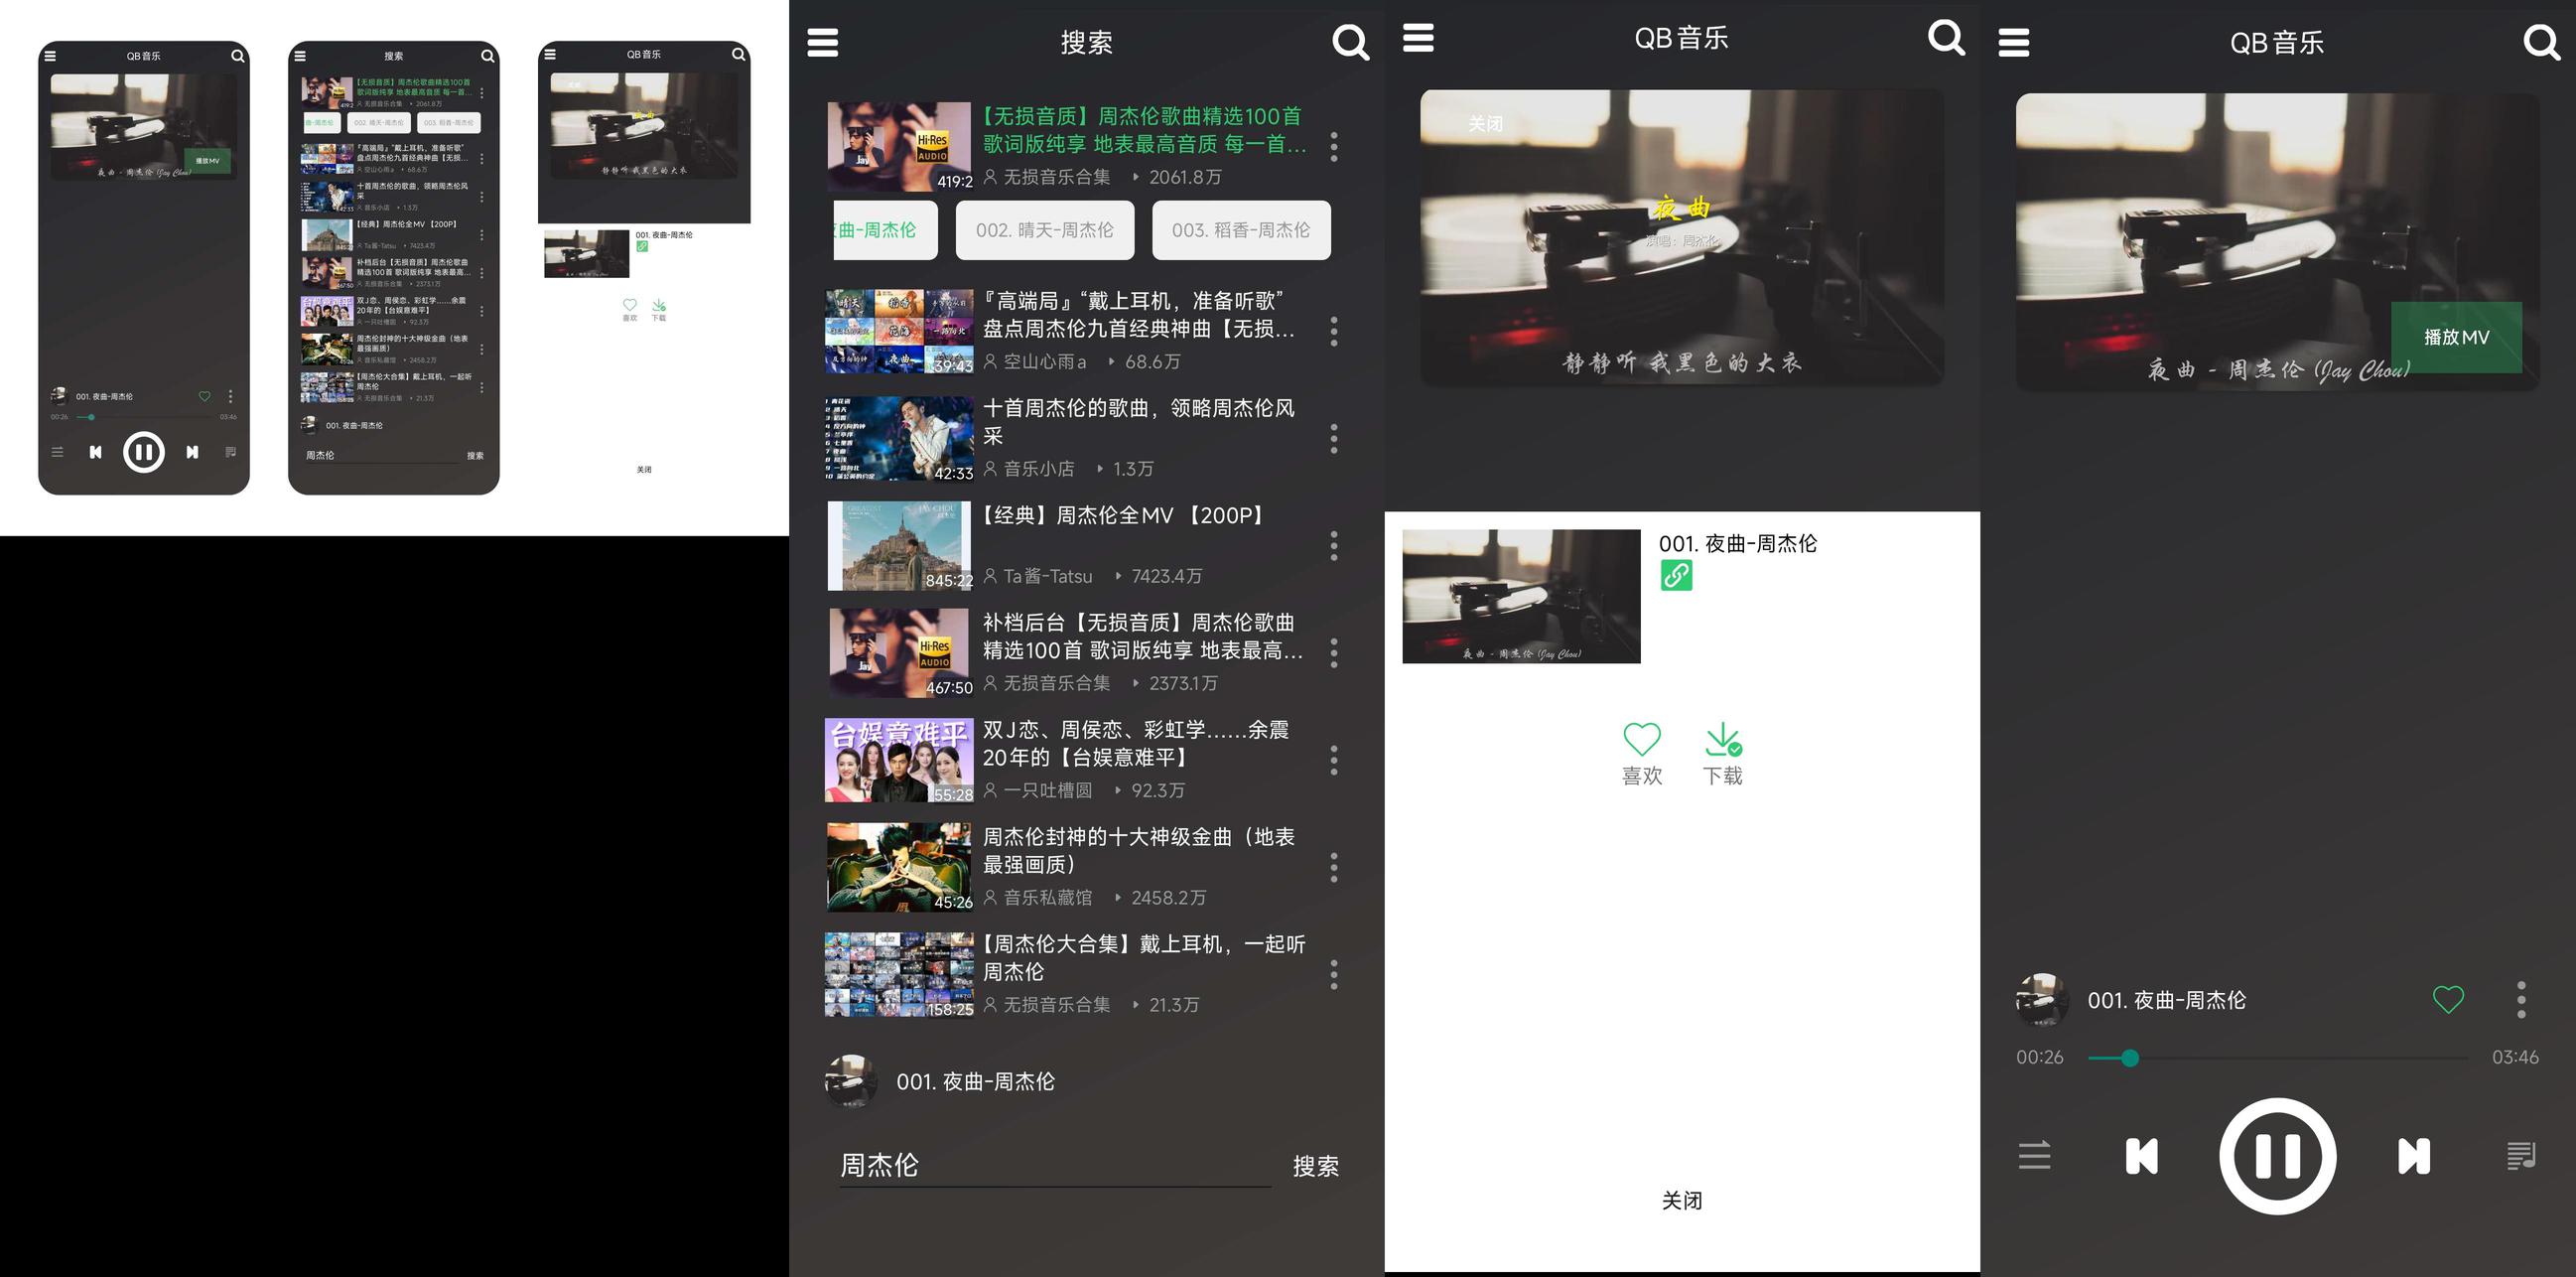Tap uploader Ta酱-Tatsu

pyautogui.click(x=1047, y=576)
